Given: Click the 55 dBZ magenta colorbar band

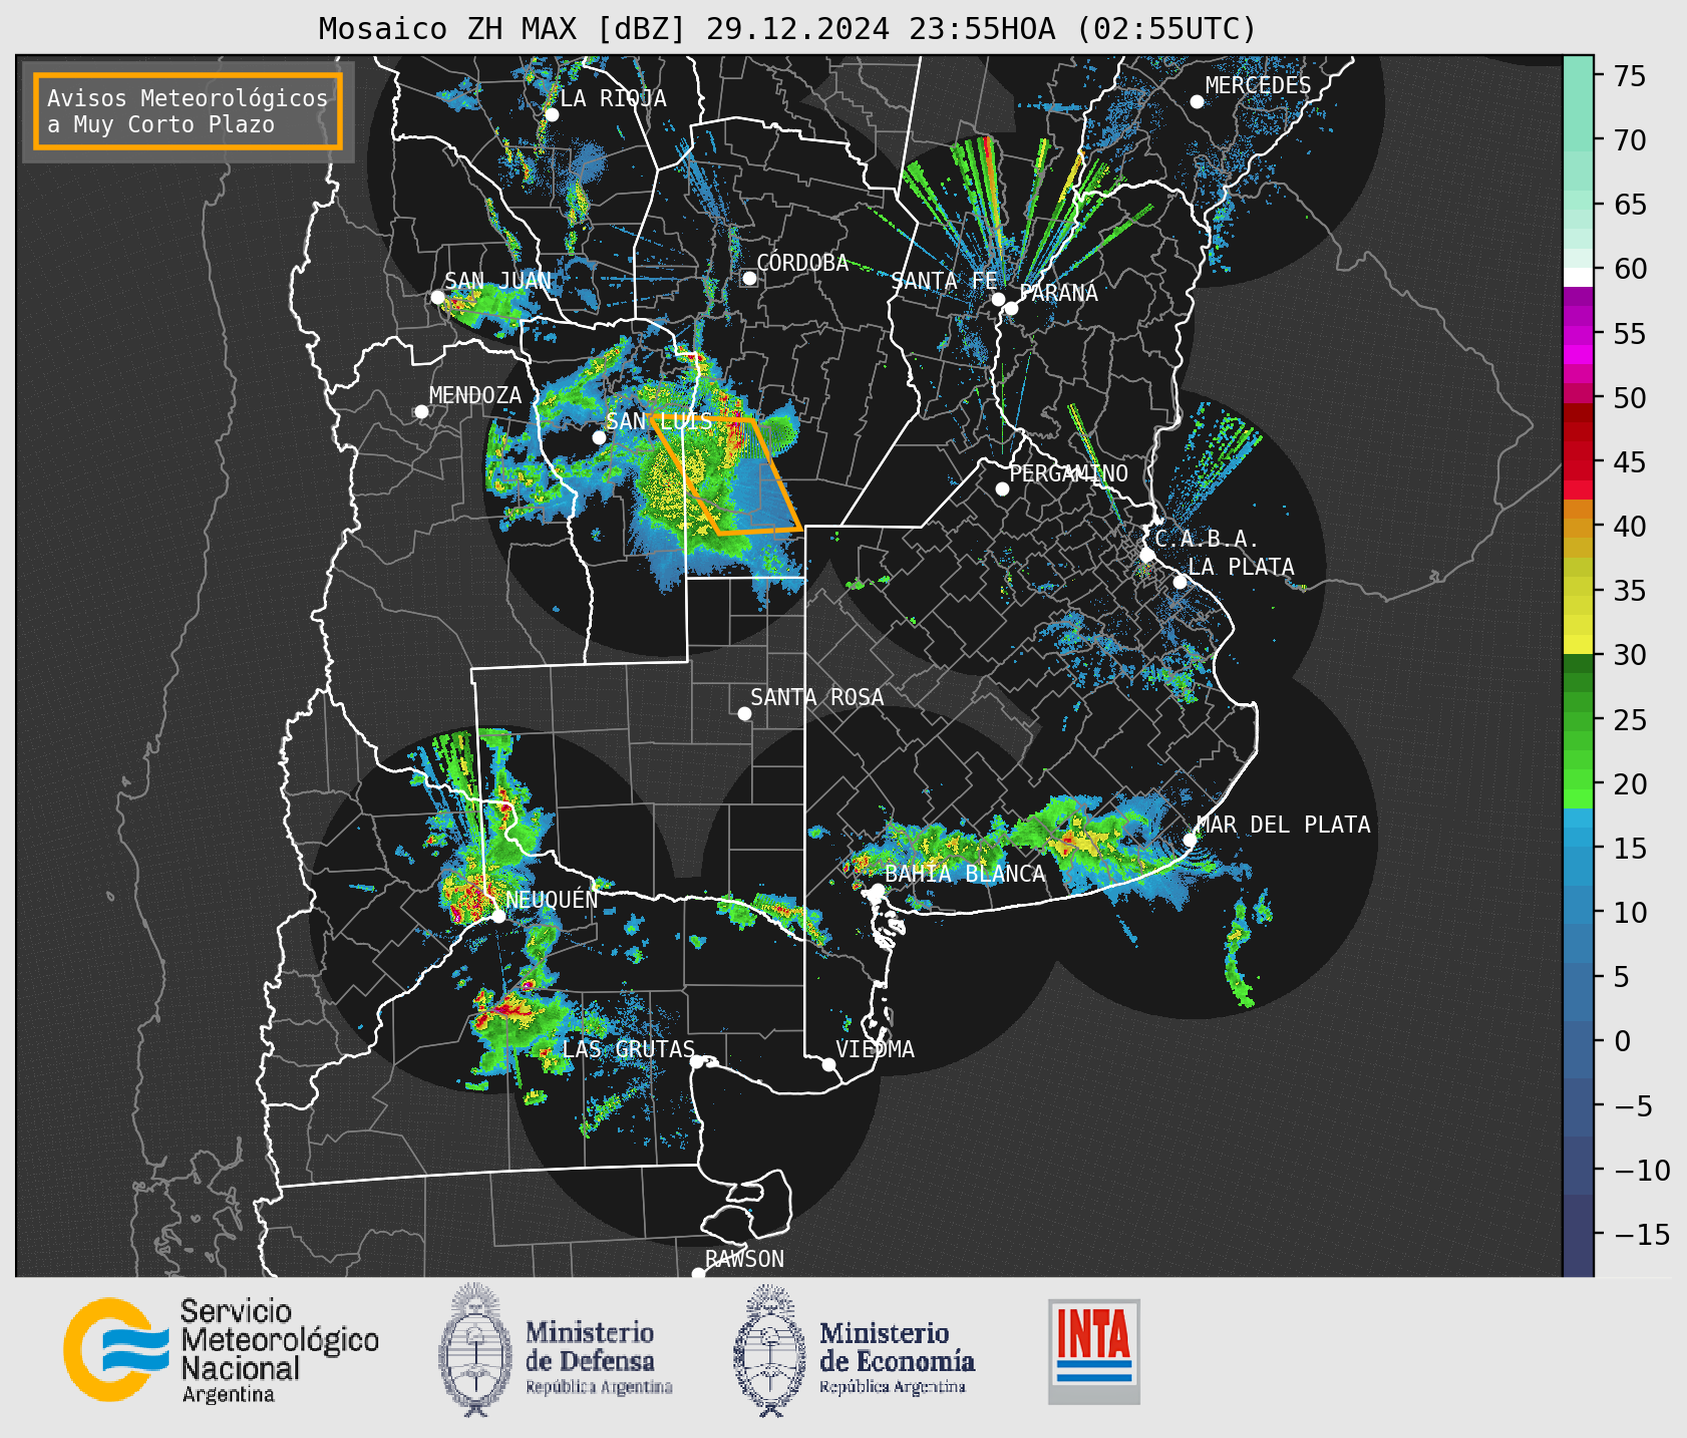Looking at the screenshot, I should (x=1578, y=333).
